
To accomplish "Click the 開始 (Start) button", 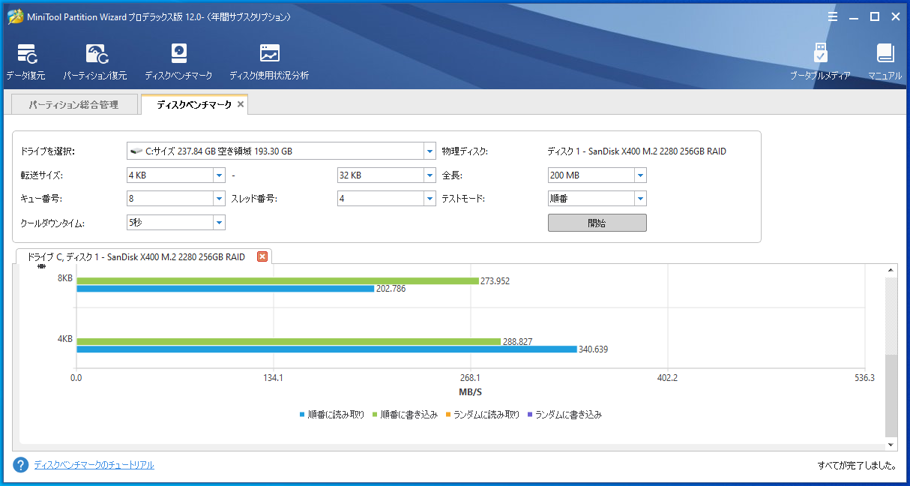I will pyautogui.click(x=597, y=223).
